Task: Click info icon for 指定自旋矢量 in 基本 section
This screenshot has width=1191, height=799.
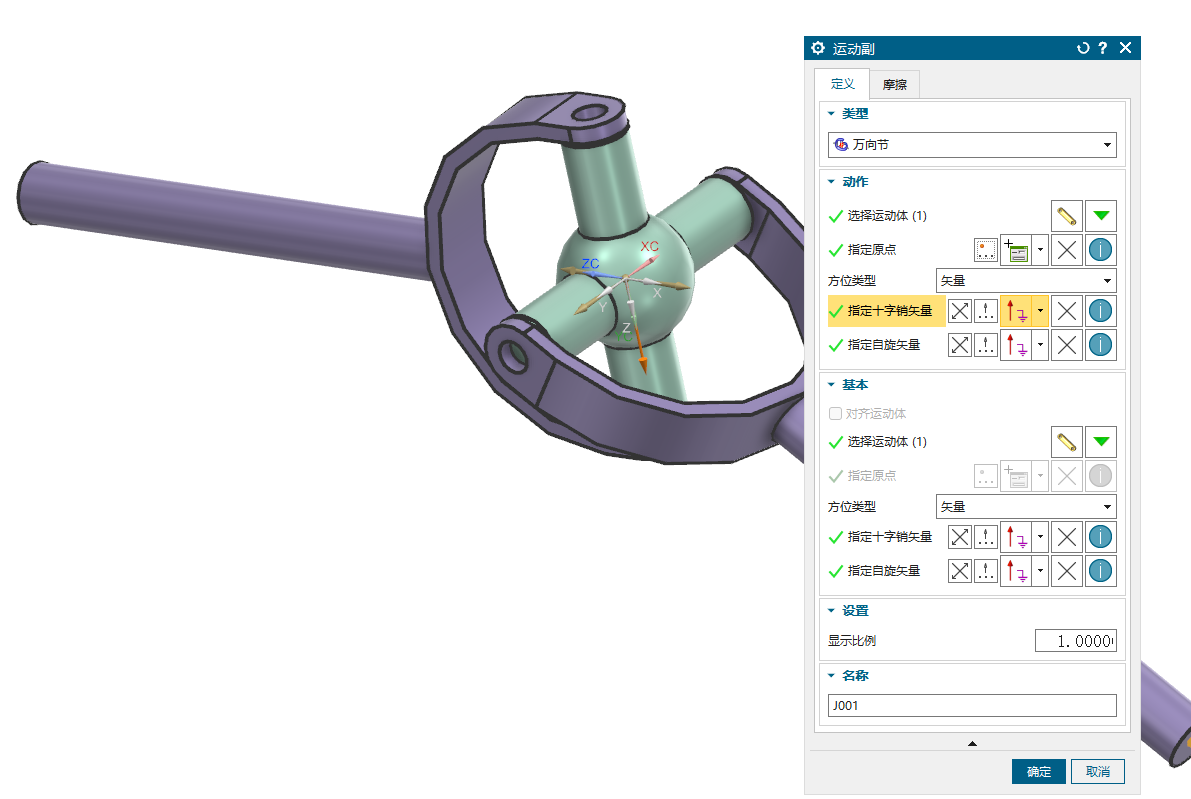Action: tap(1101, 571)
